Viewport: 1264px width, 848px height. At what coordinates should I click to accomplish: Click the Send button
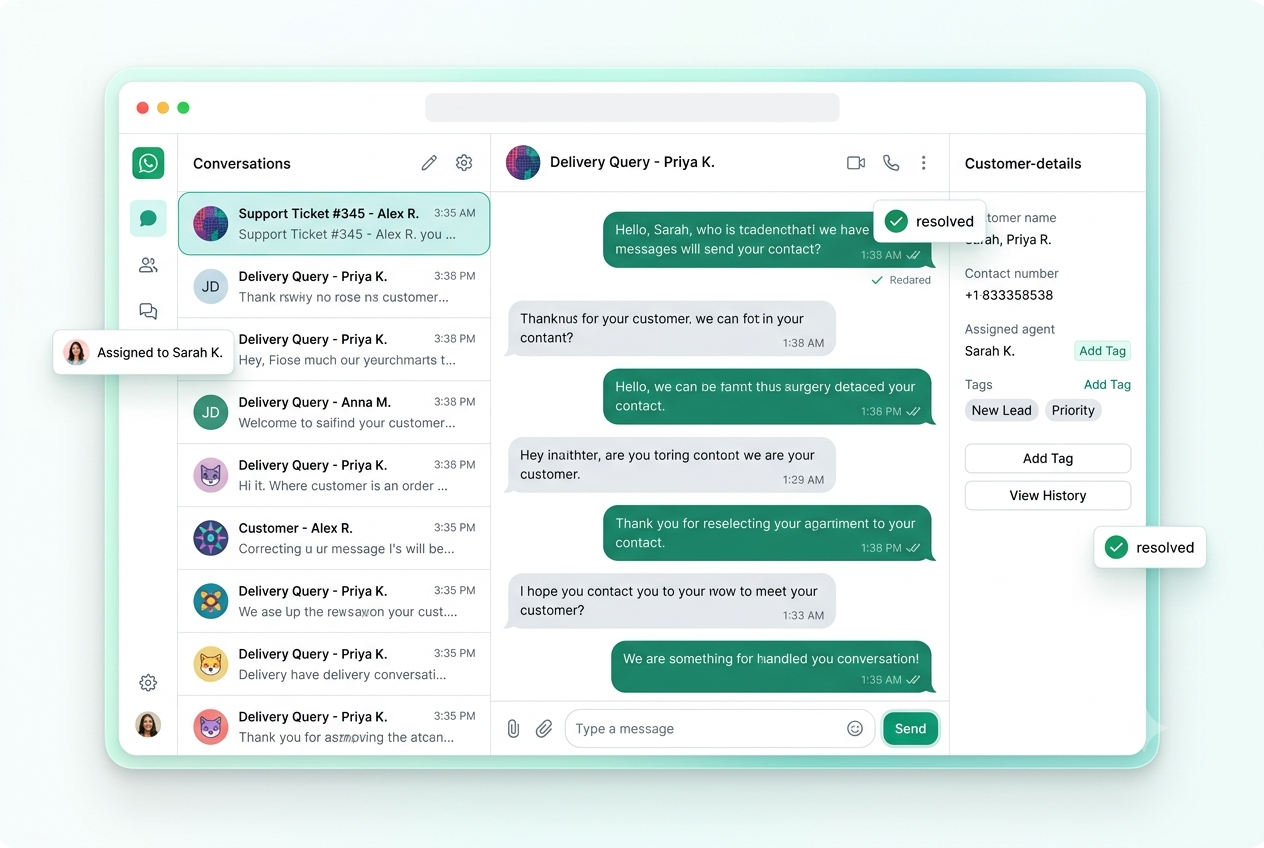coord(910,729)
